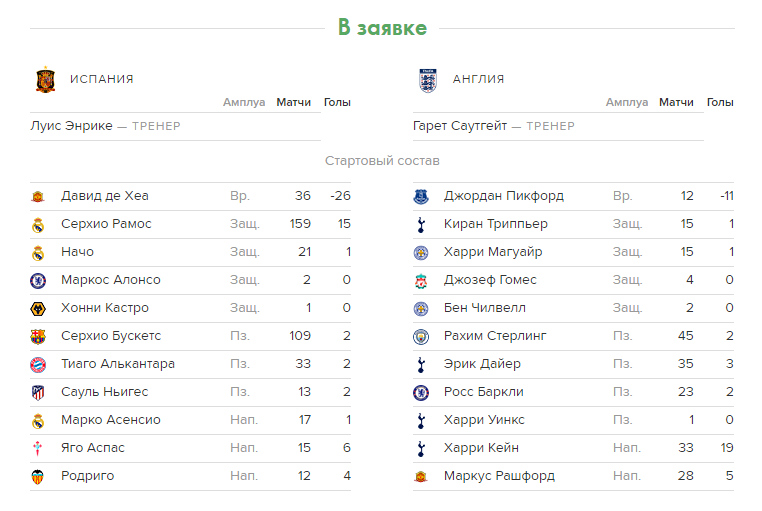762x511 pixels.
Task: Click the Valencia badge beside Родриго
Action: click(x=38, y=477)
